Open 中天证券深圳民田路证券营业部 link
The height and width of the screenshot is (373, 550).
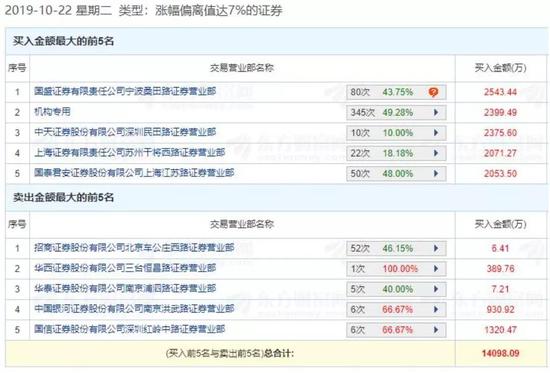pyautogui.click(x=125, y=132)
